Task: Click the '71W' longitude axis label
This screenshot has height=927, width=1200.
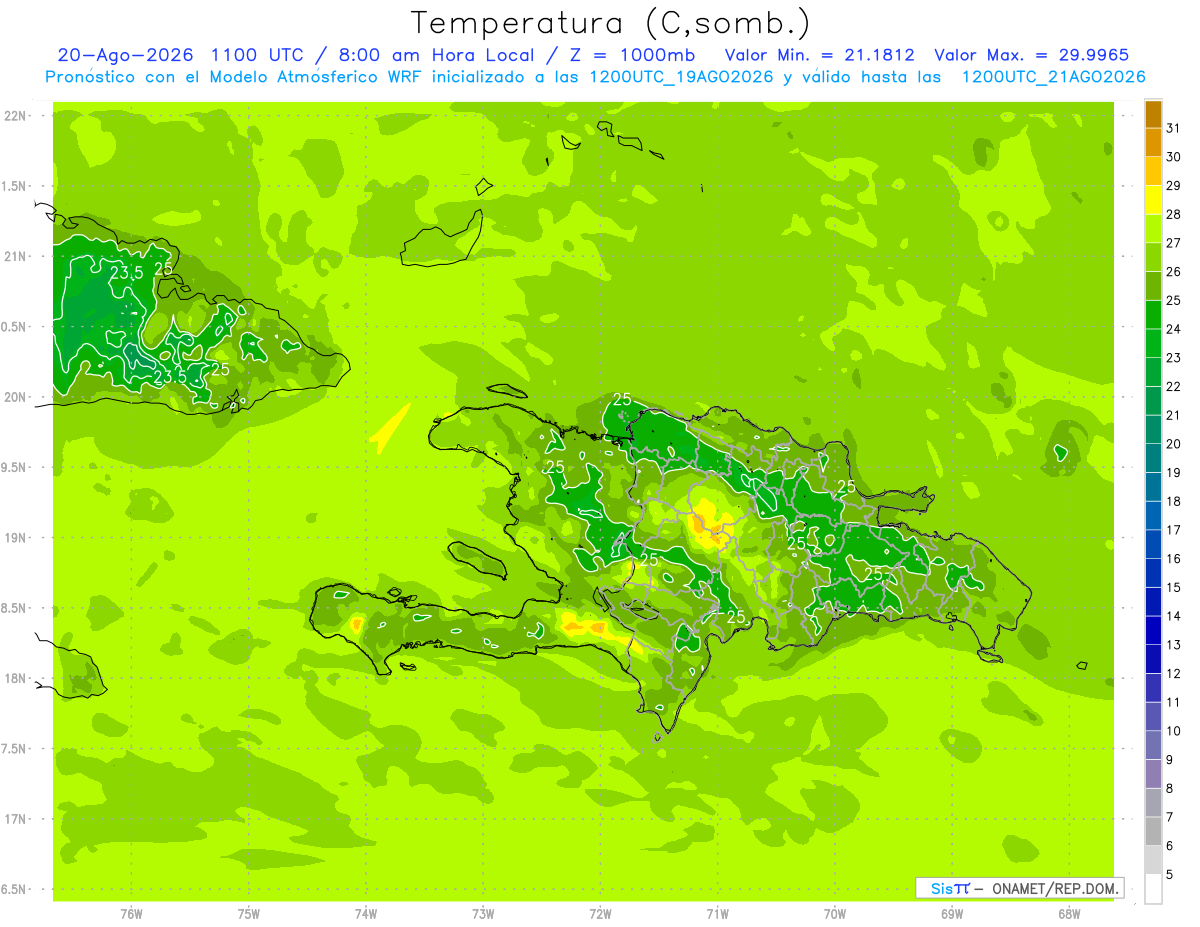Action: pyautogui.click(x=717, y=913)
